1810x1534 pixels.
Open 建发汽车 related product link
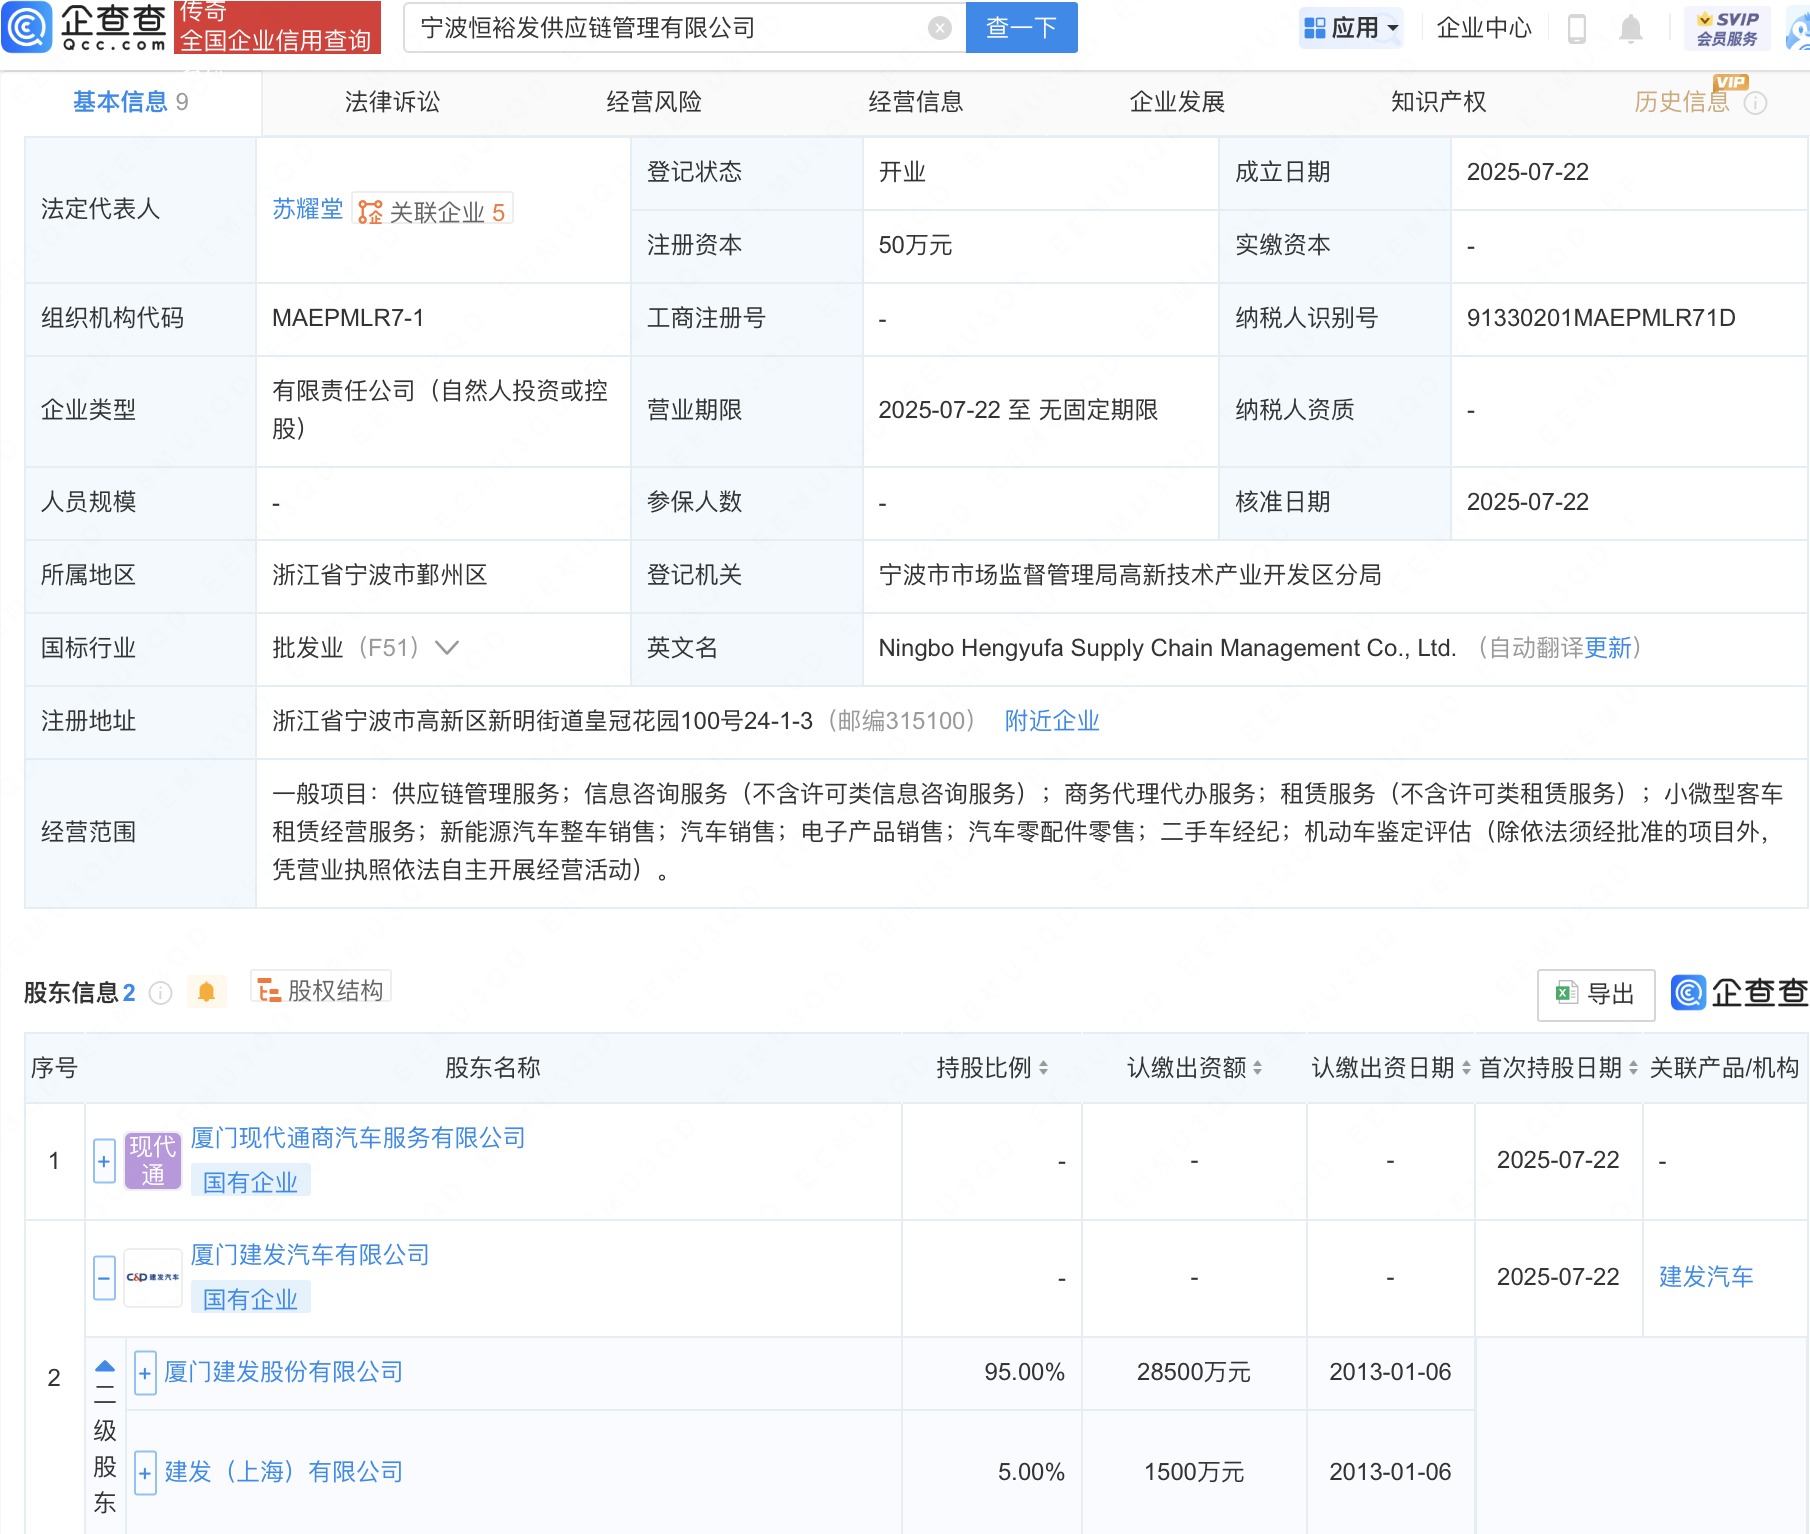1706,1277
